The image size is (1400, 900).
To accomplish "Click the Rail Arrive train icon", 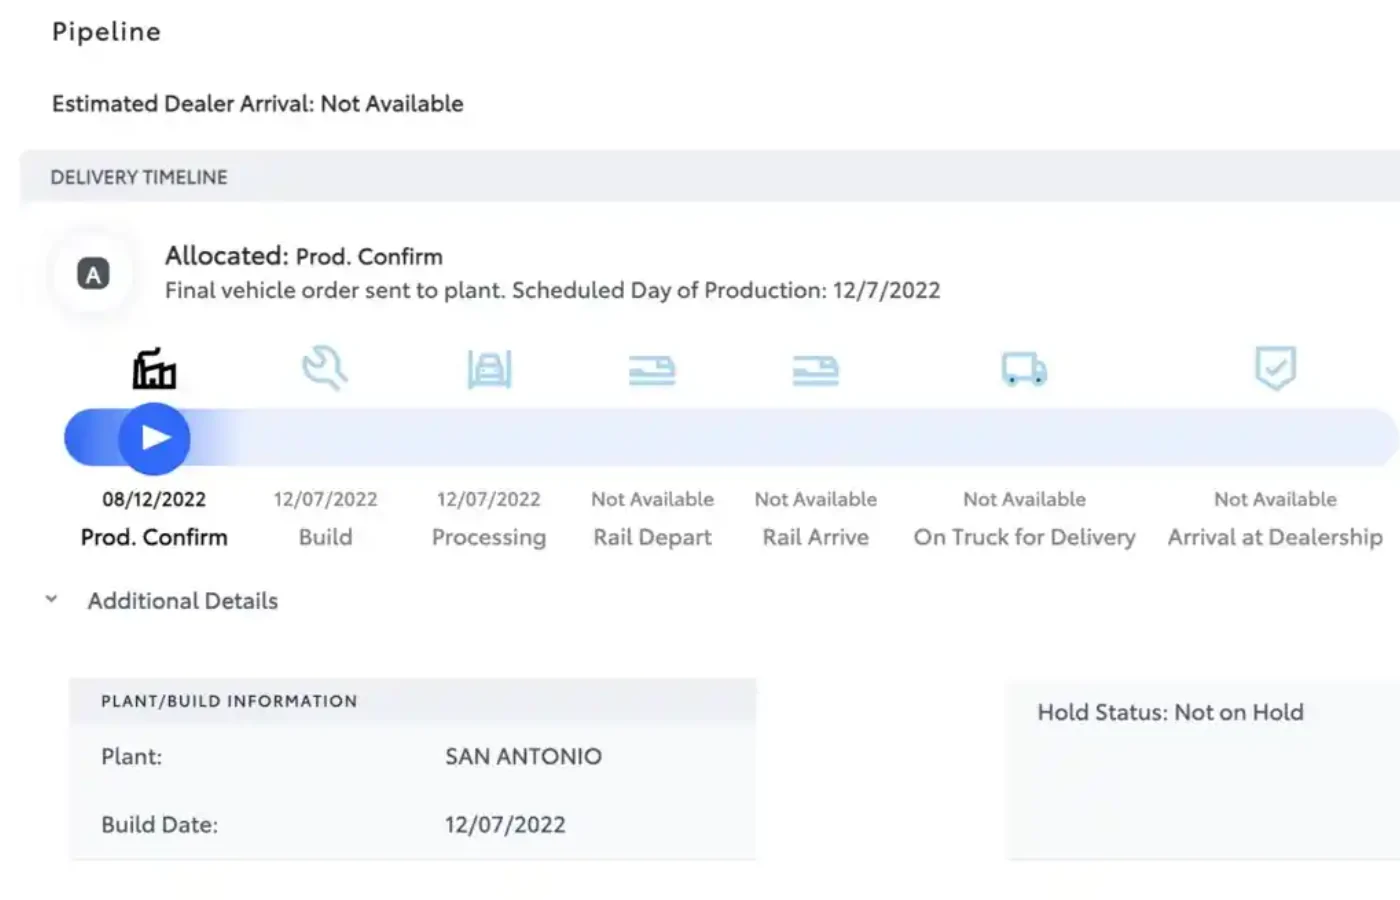I will [816, 371].
